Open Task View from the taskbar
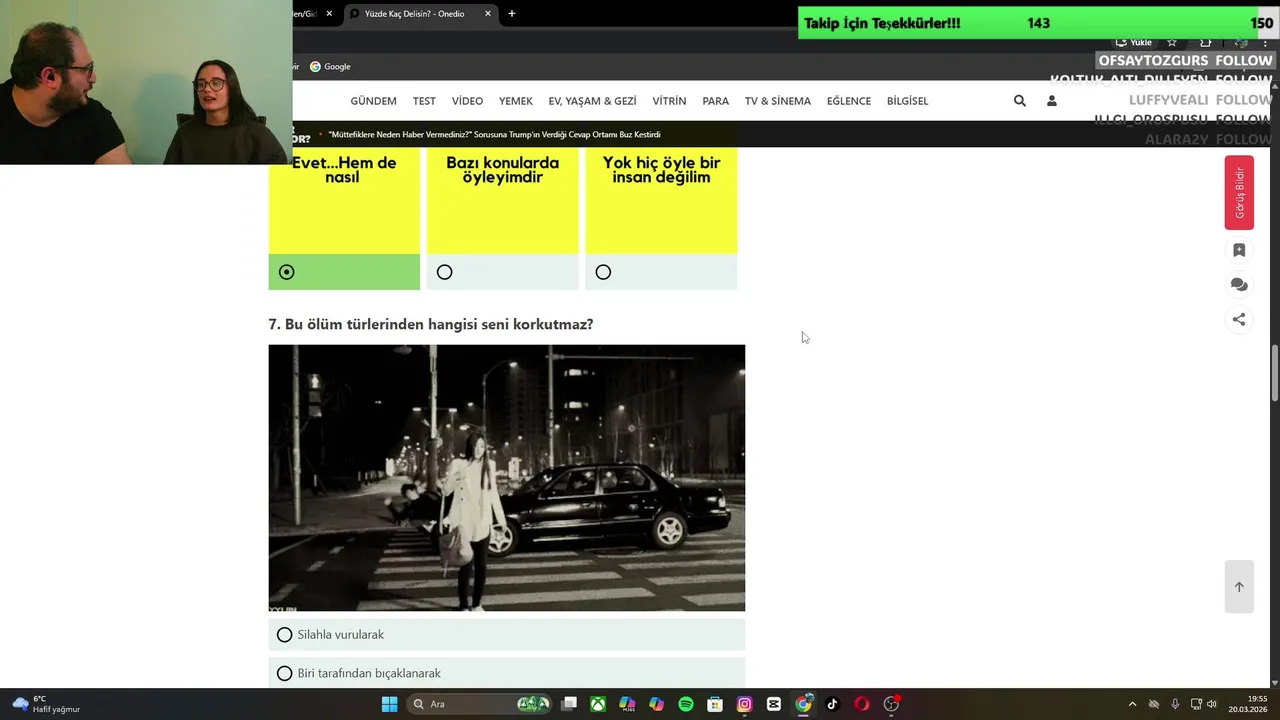Viewport: 1280px width, 720px height. pos(569,704)
